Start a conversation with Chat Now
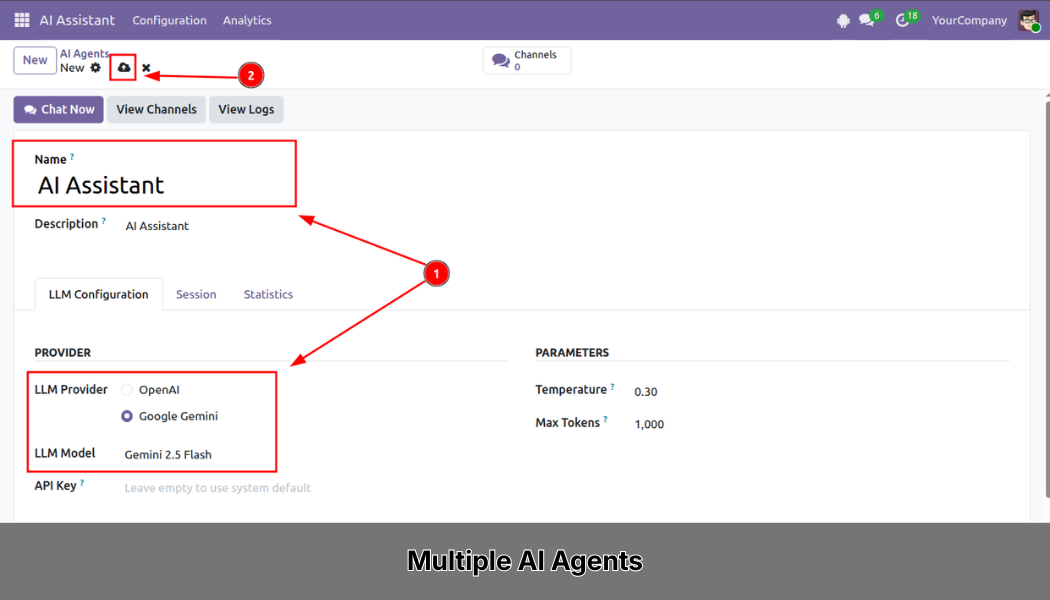Image resolution: width=1050 pixels, height=600 pixels. (x=58, y=109)
